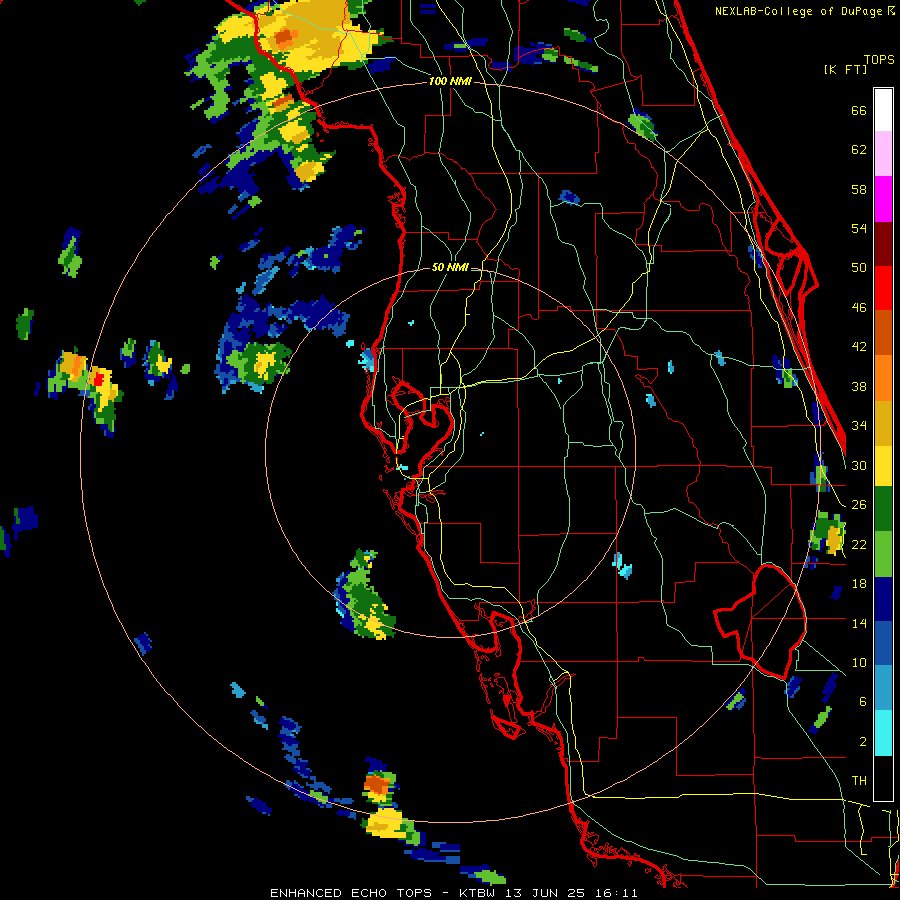Screen dimensions: 900x900
Task: Click the 42 legend value
Action: 859,346
